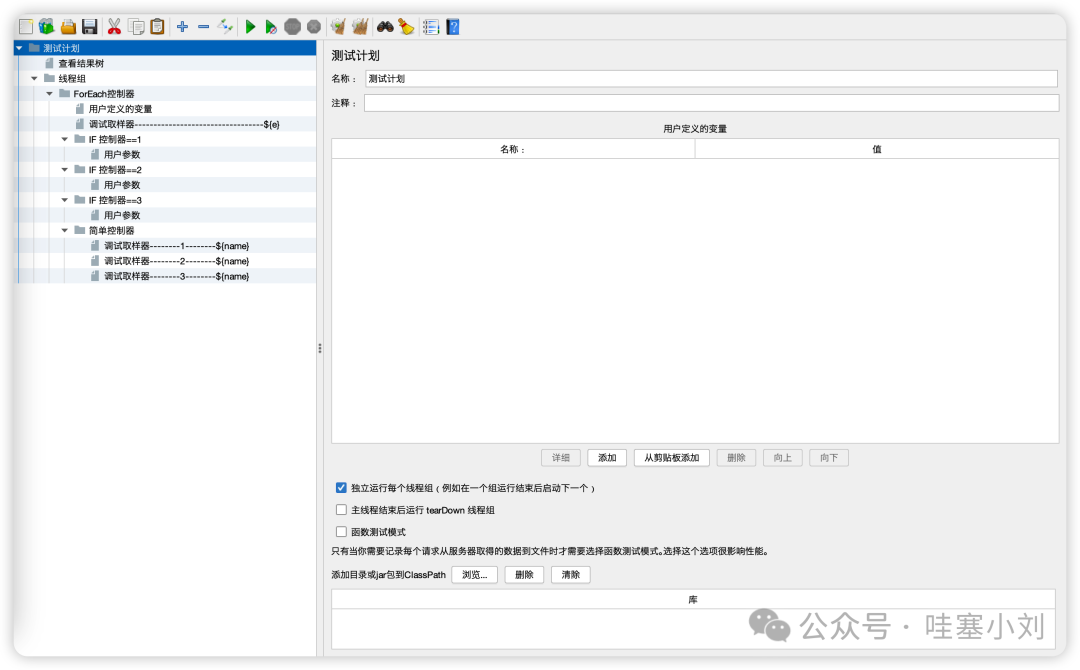The width and height of the screenshot is (1080, 670).
Task: Create a new test plan via toolbar
Action: (x=25, y=27)
